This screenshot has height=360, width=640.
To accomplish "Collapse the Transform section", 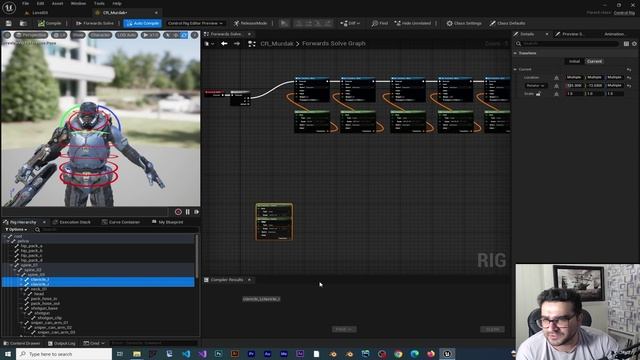I will (515, 53).
